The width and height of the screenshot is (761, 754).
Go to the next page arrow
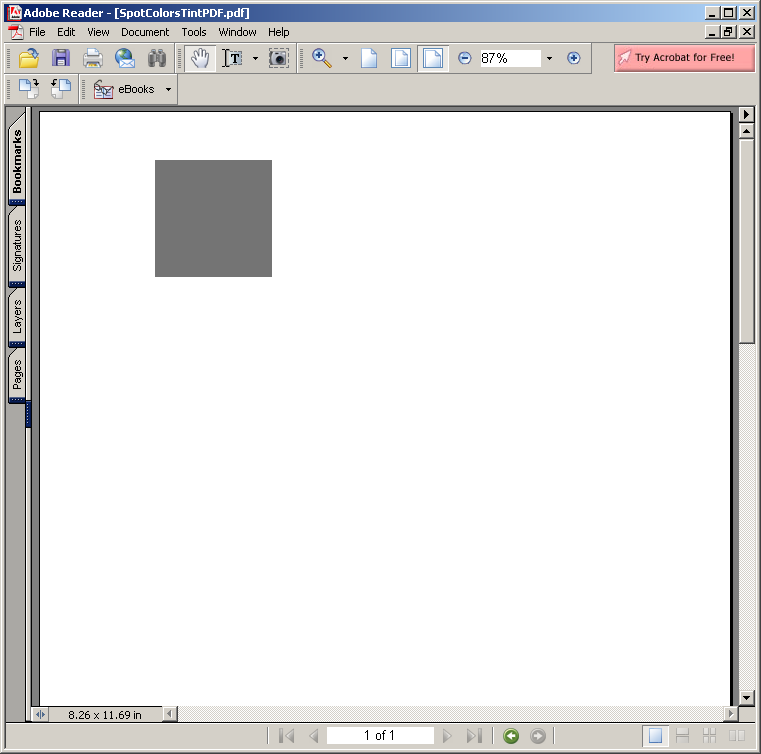[447, 736]
